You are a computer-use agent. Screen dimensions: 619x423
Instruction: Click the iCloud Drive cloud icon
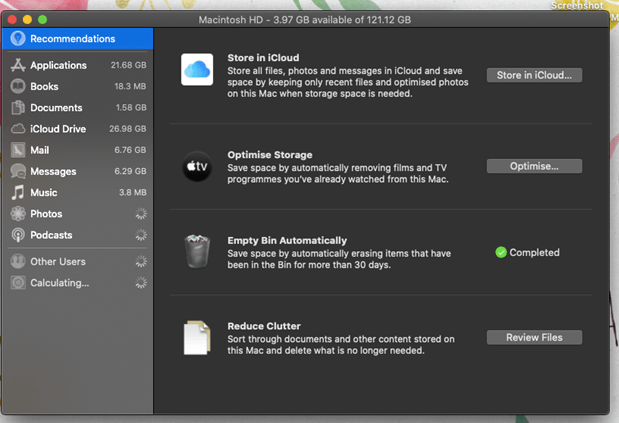click(x=18, y=129)
